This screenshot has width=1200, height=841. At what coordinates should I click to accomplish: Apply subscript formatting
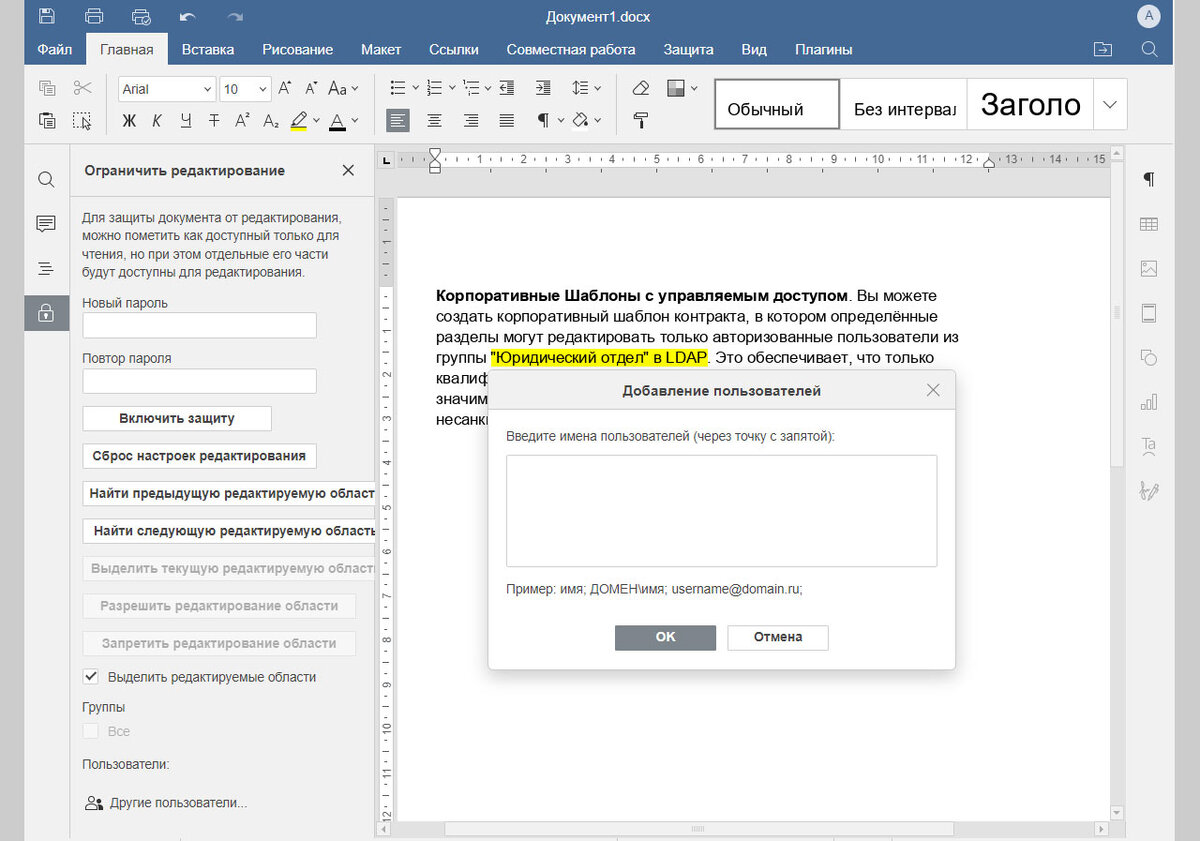(271, 121)
